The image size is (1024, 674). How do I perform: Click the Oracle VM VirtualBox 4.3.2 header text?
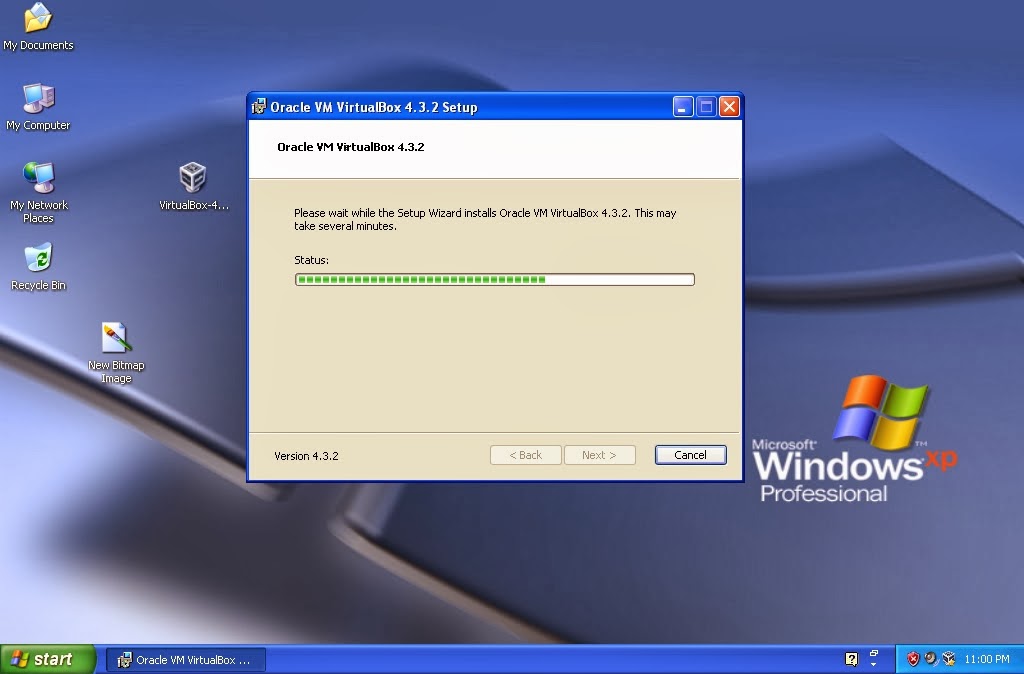coord(351,147)
